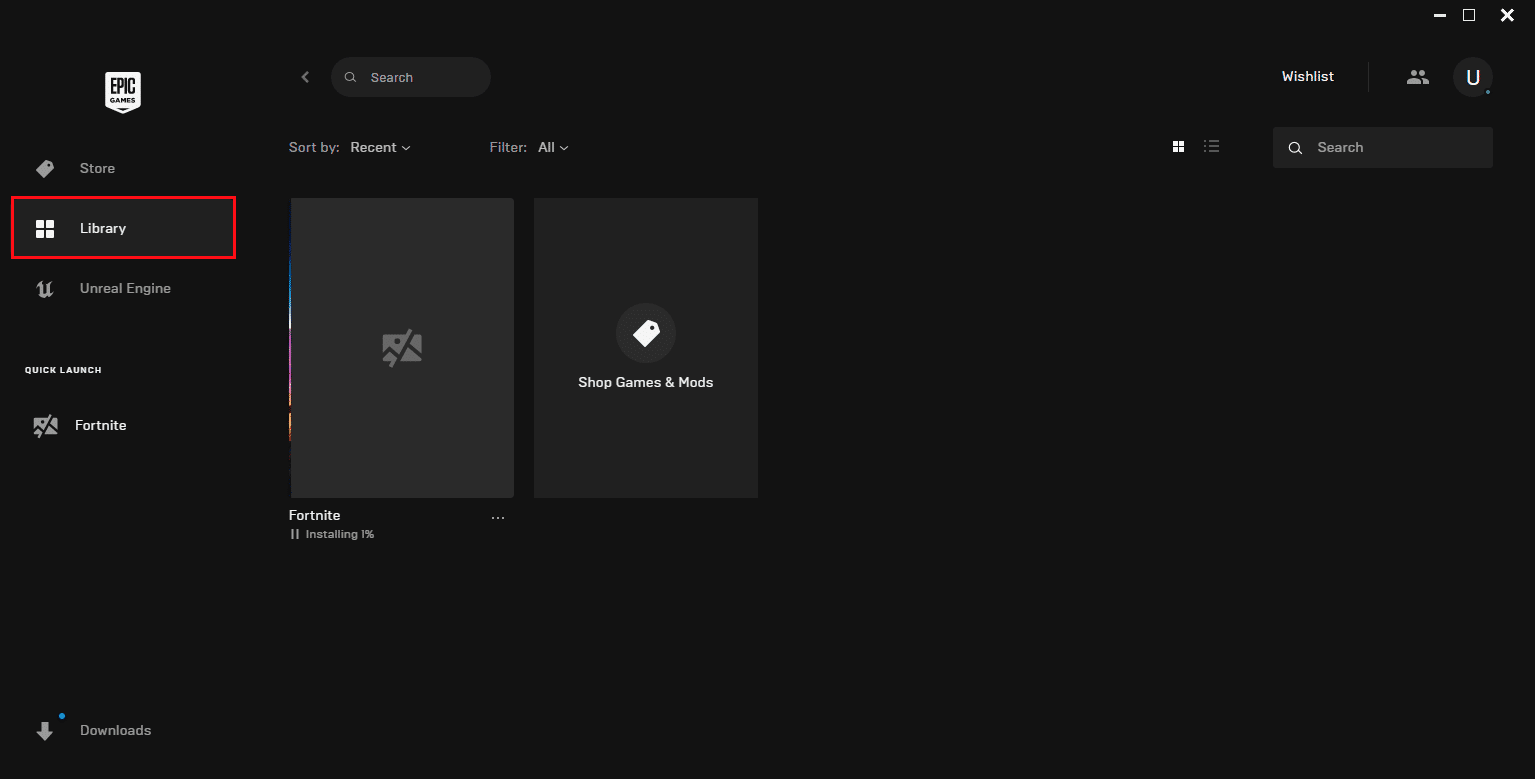Click the Shop Games & Mods tag icon
Image resolution: width=1535 pixels, height=779 pixels.
(646, 333)
